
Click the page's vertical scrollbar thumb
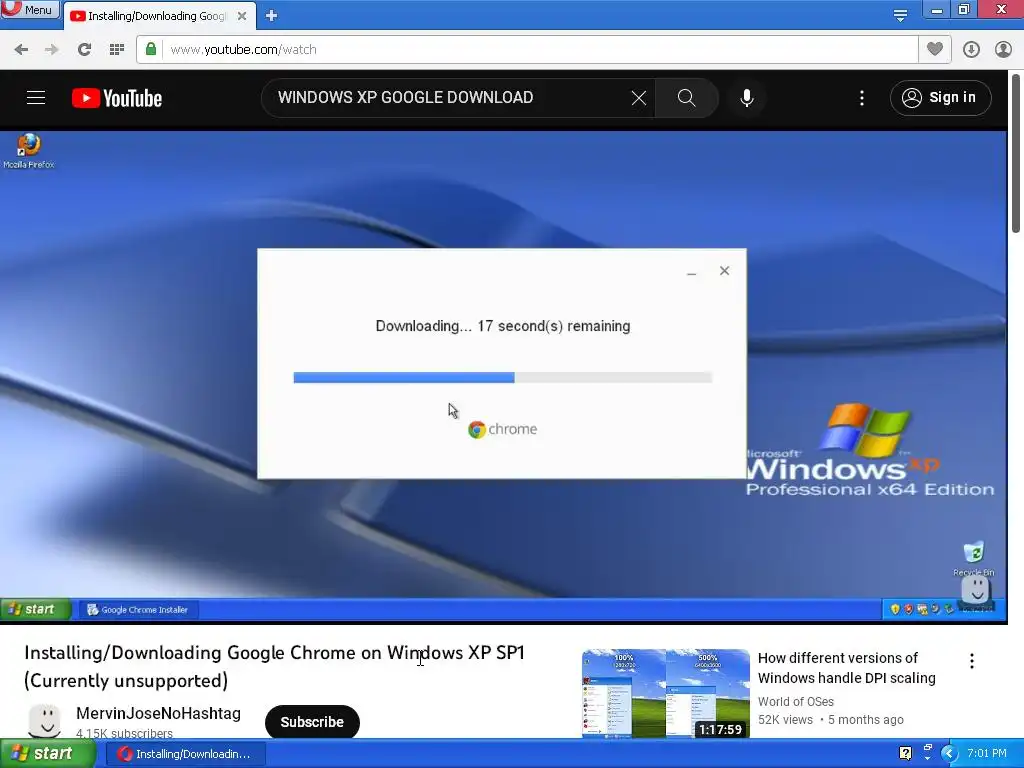pos(1016,152)
